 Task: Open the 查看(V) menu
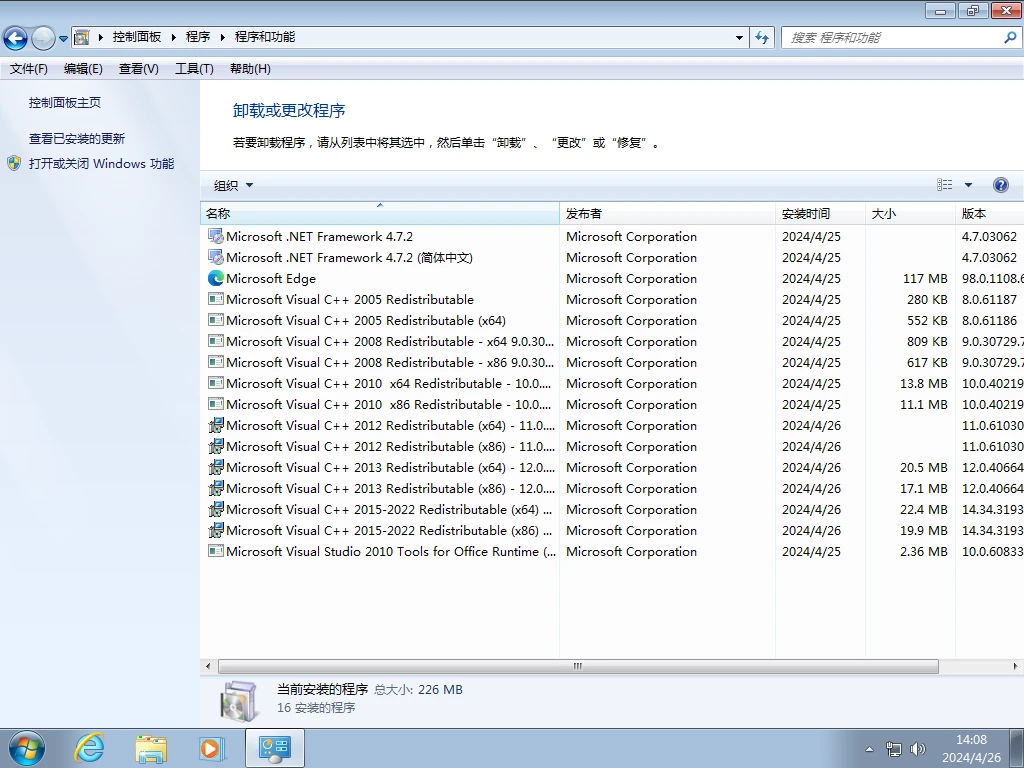[138, 69]
